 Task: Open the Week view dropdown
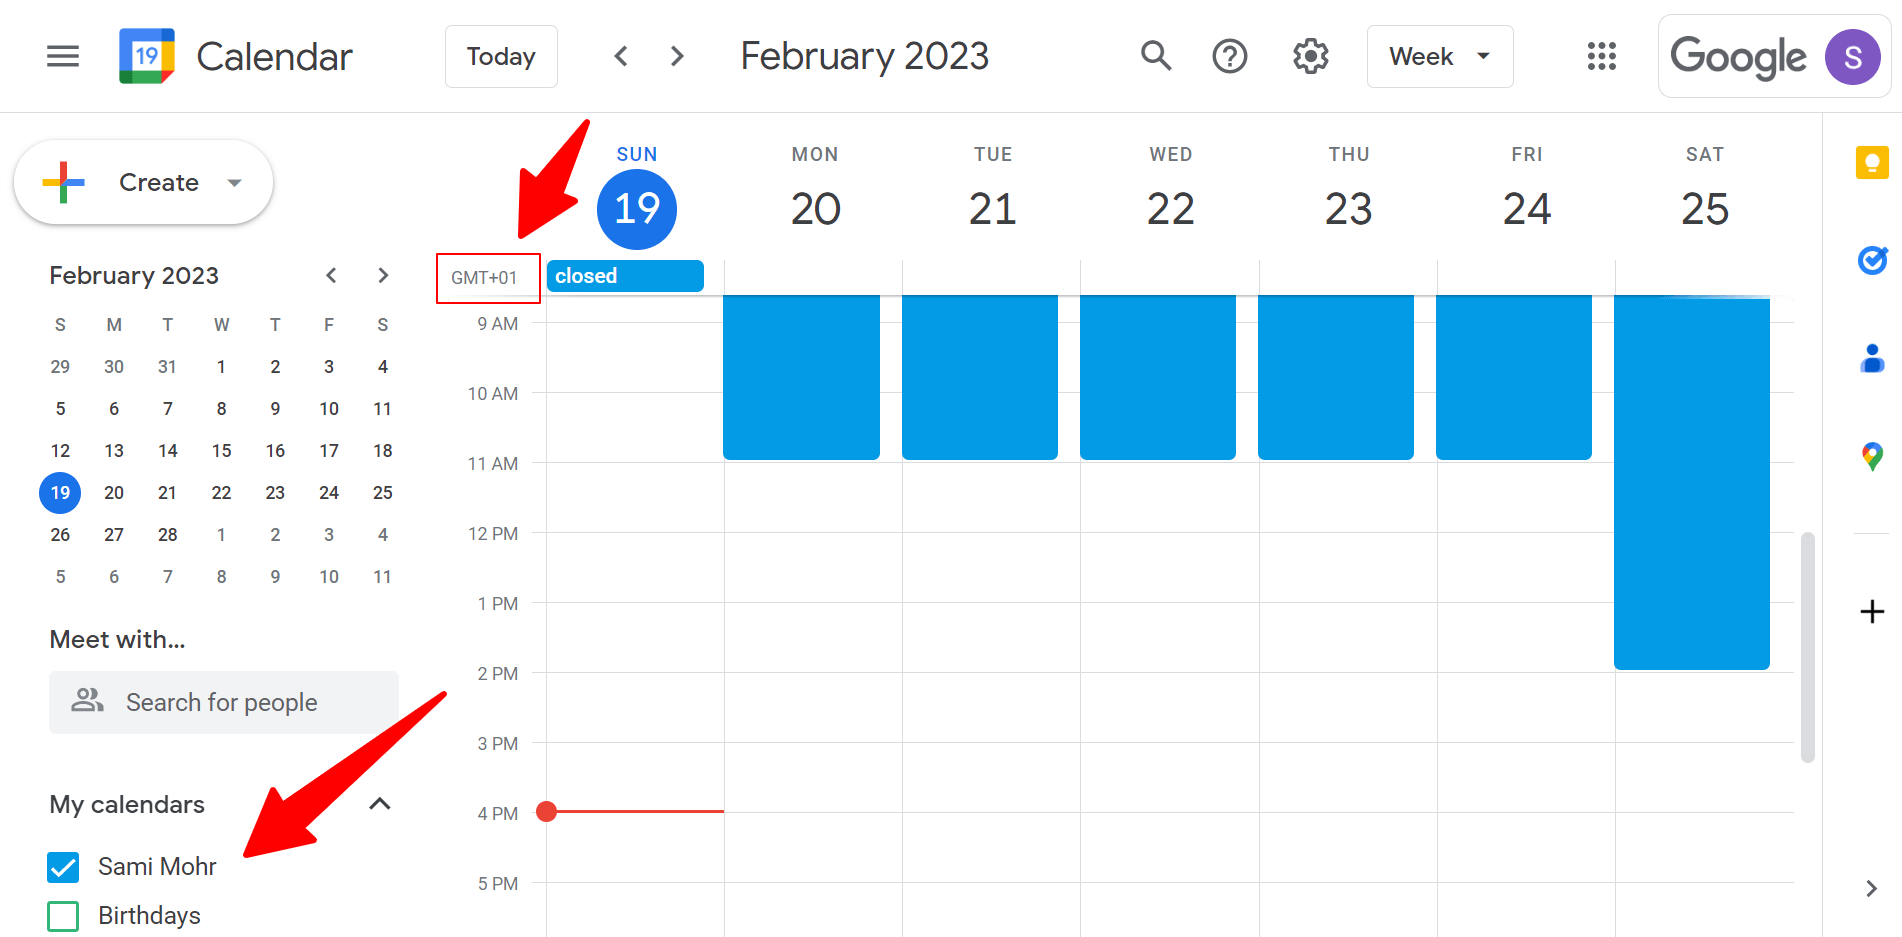coord(1439,56)
